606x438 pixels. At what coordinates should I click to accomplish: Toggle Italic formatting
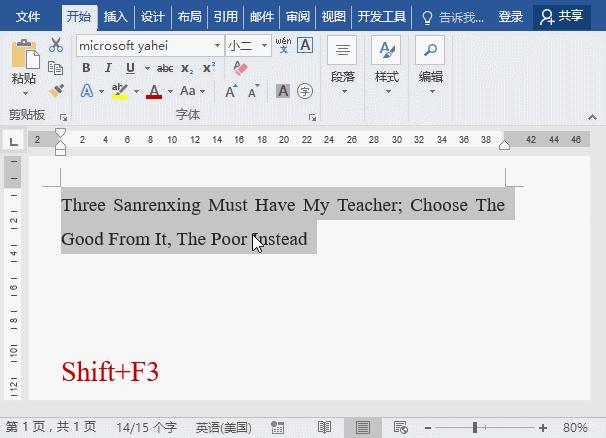pos(108,68)
